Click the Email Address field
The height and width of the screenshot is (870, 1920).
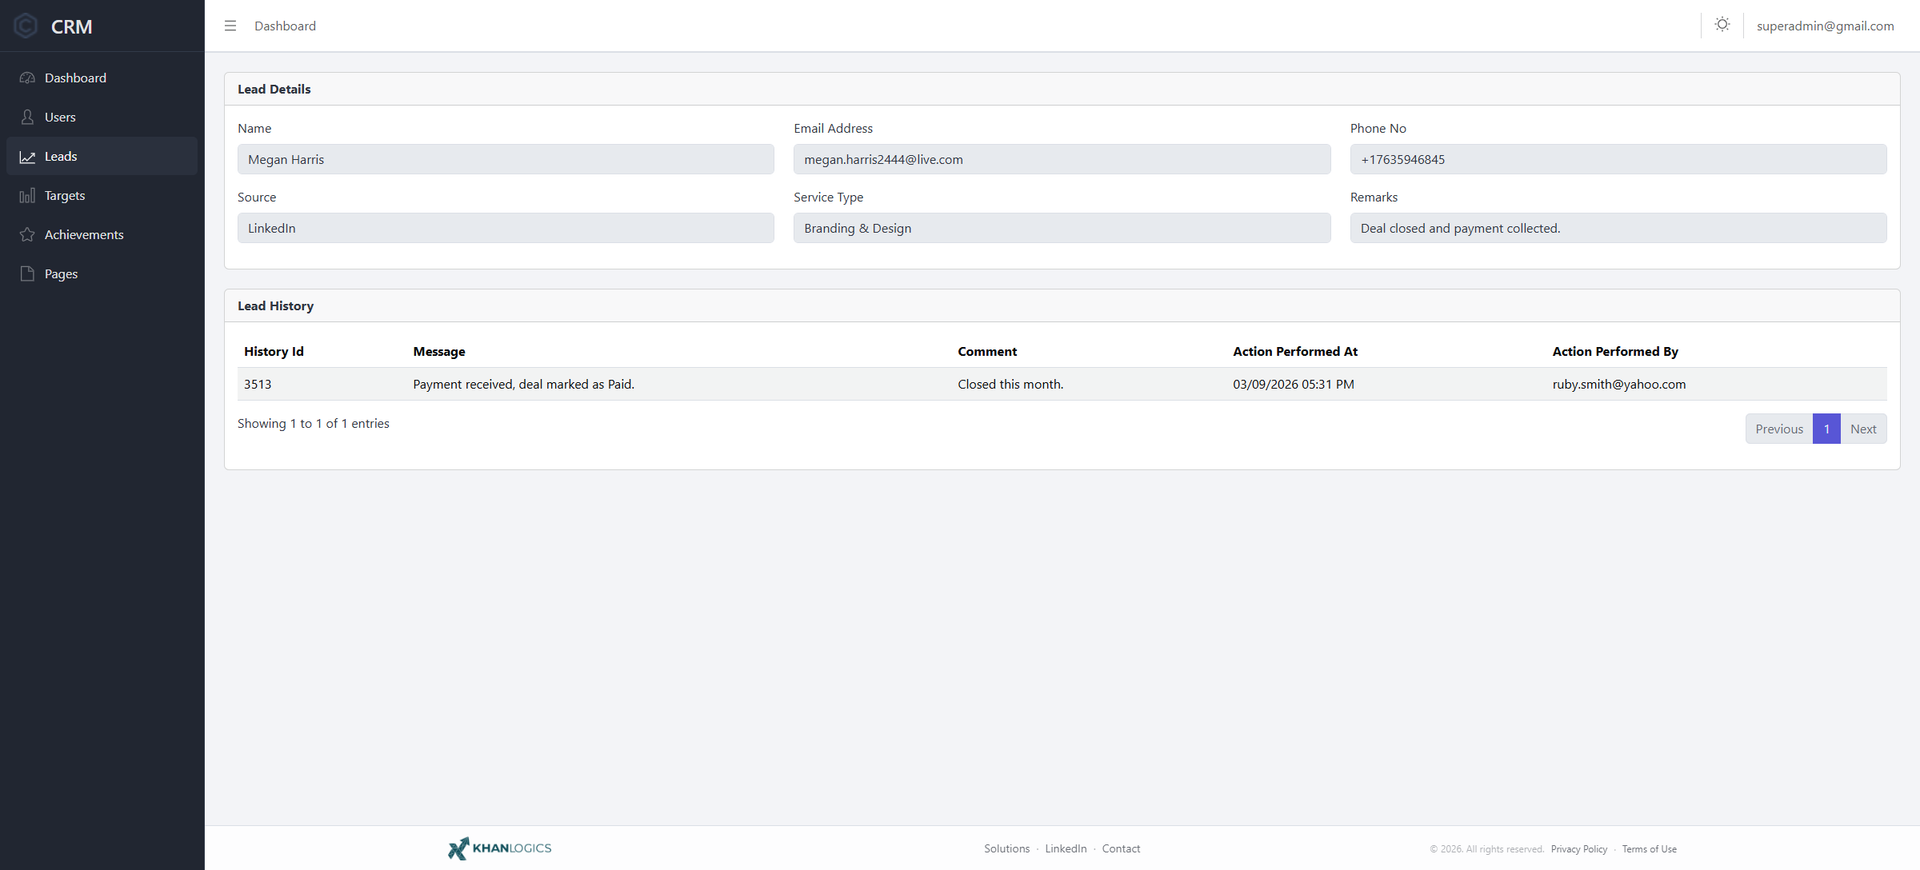coord(1062,159)
